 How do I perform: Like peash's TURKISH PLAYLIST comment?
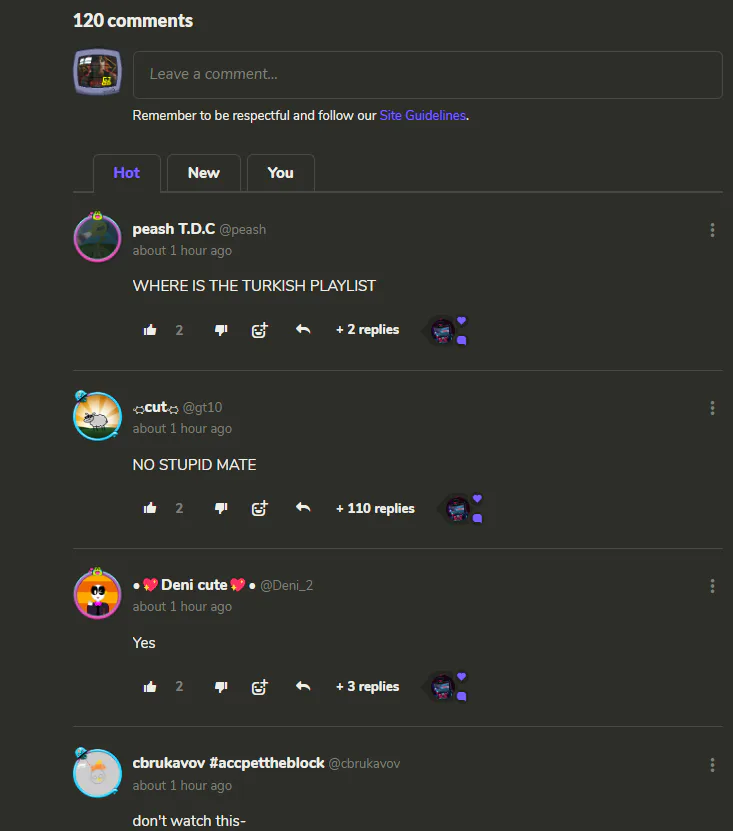tap(150, 330)
